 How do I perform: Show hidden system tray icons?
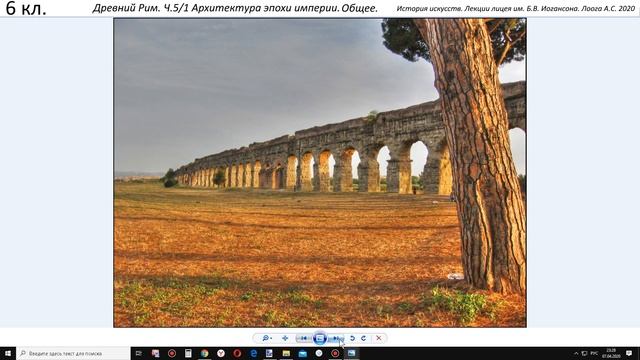576,353
